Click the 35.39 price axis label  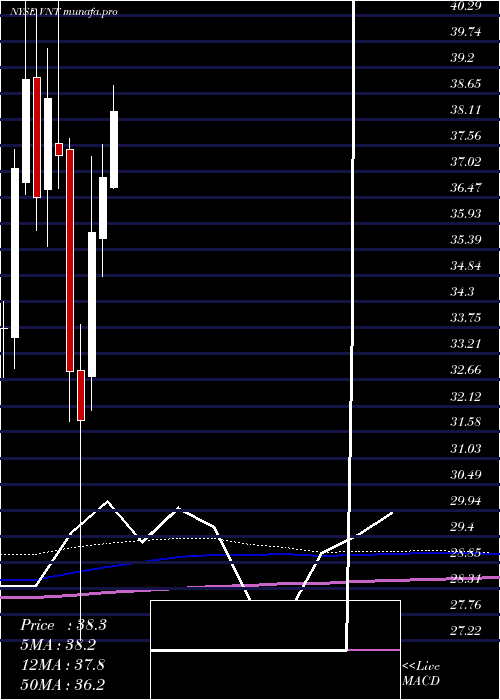[x=466, y=240]
